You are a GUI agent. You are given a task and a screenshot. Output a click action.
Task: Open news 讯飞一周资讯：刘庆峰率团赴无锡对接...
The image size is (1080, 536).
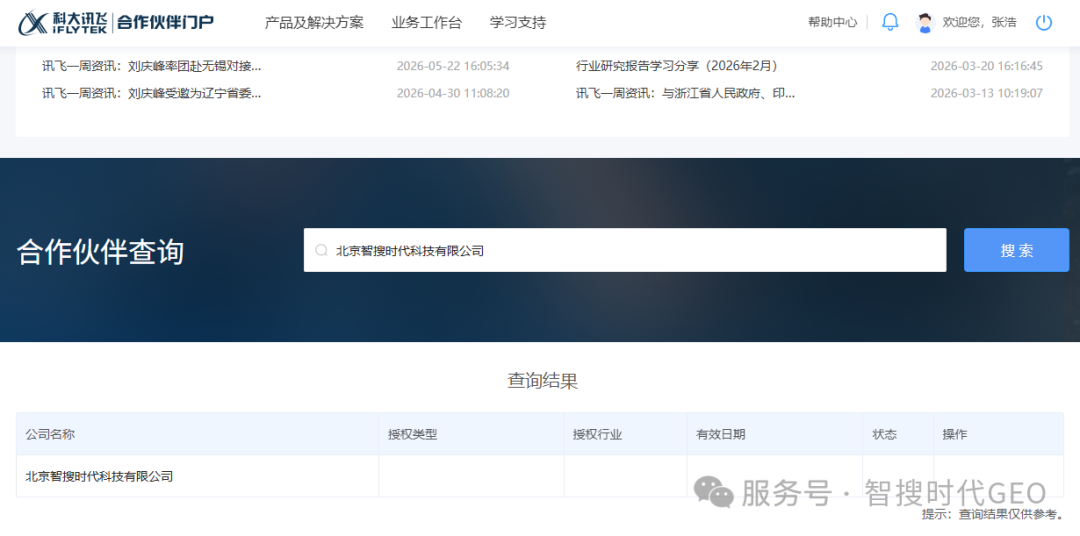tap(152, 66)
